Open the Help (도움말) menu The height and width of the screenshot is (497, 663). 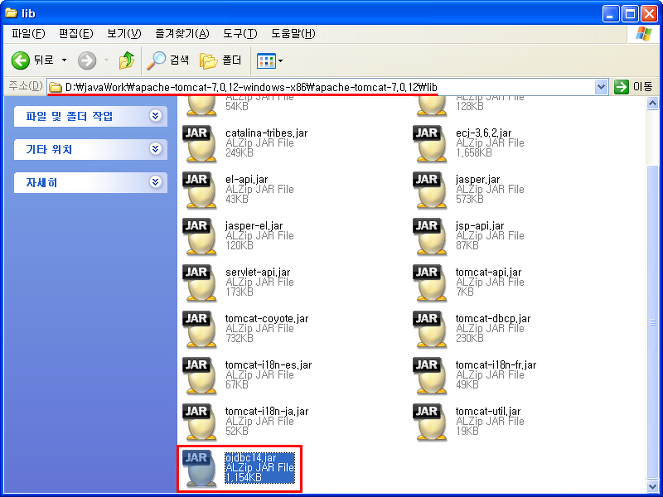(x=293, y=33)
